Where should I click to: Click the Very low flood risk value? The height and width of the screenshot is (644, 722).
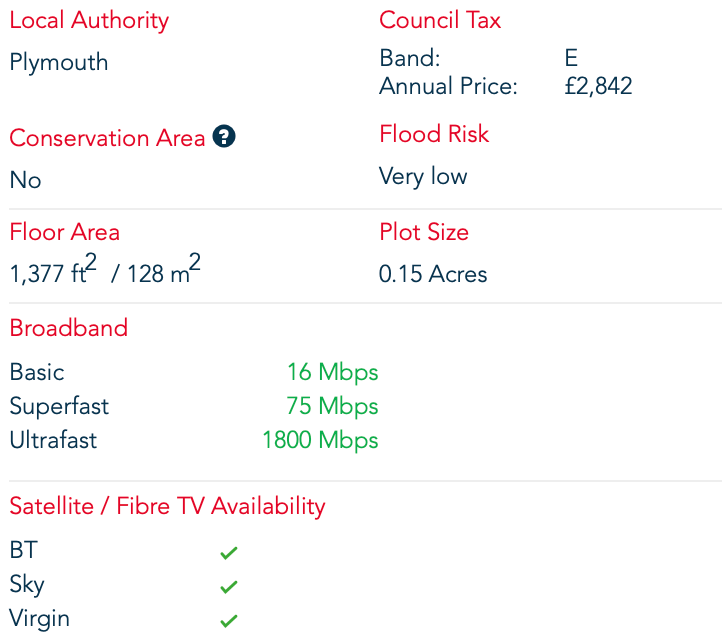423,177
